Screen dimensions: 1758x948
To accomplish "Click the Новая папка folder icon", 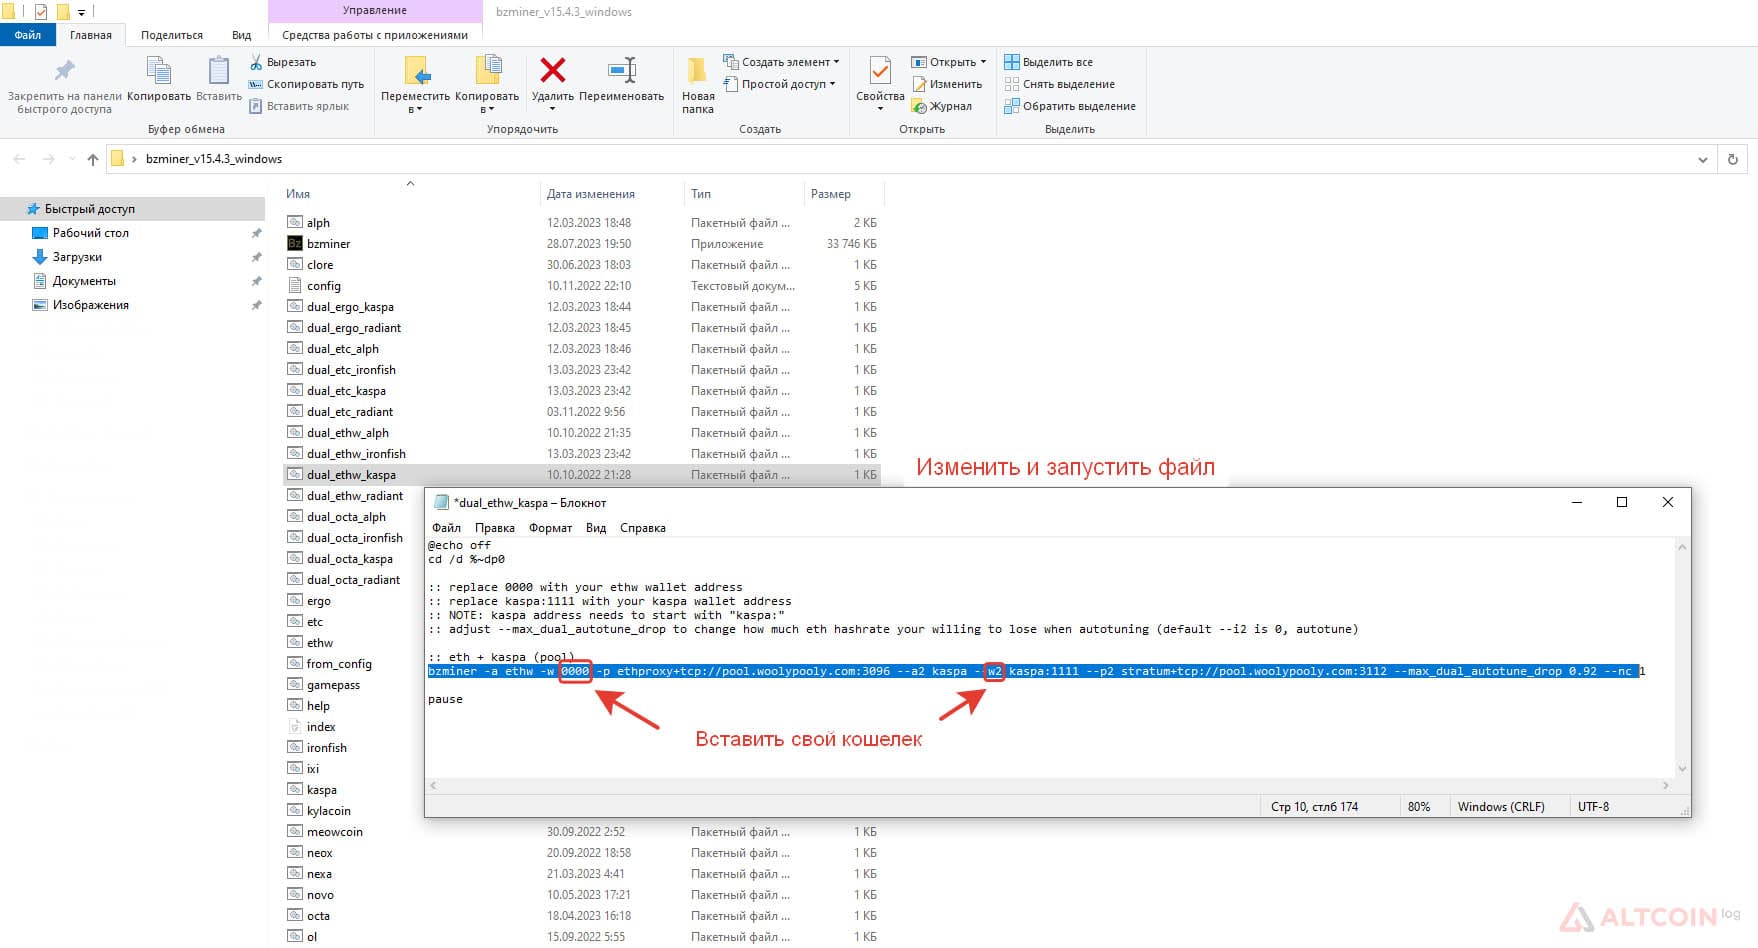I will click(697, 70).
